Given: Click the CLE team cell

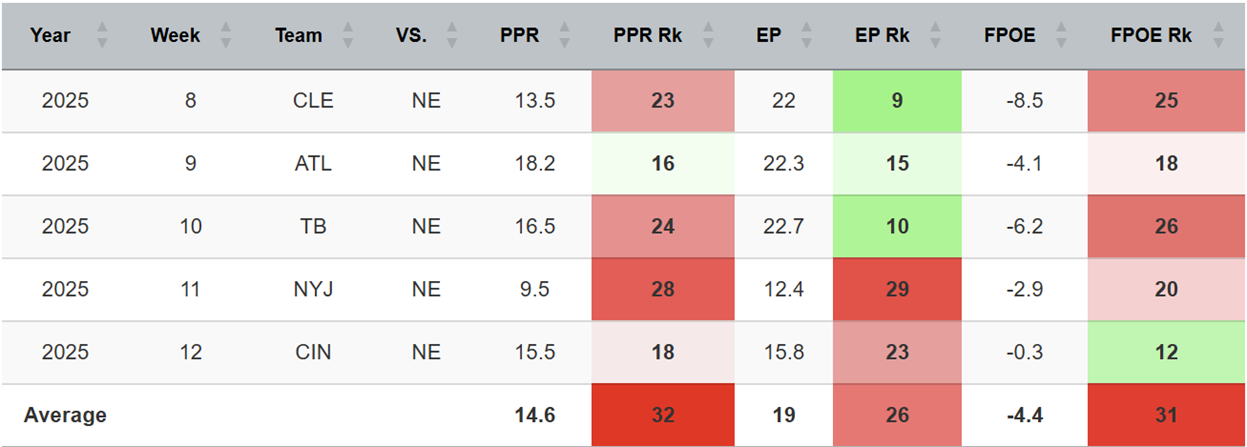Looking at the screenshot, I should 313,101.
